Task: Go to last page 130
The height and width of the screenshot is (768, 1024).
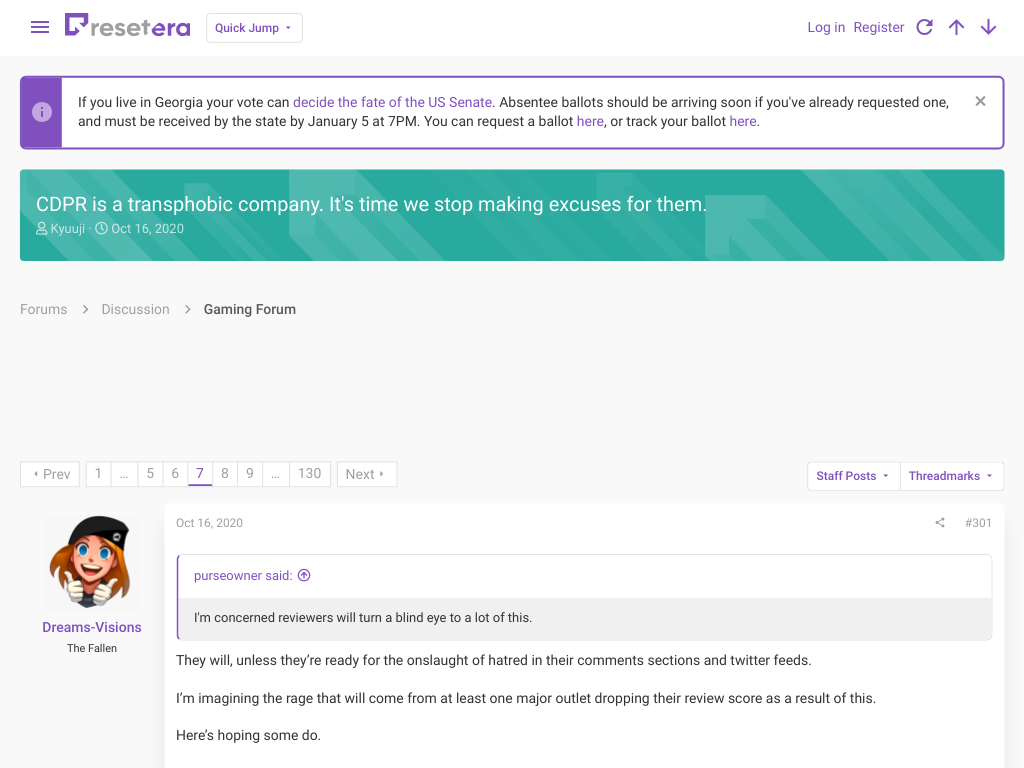Action: coord(310,474)
